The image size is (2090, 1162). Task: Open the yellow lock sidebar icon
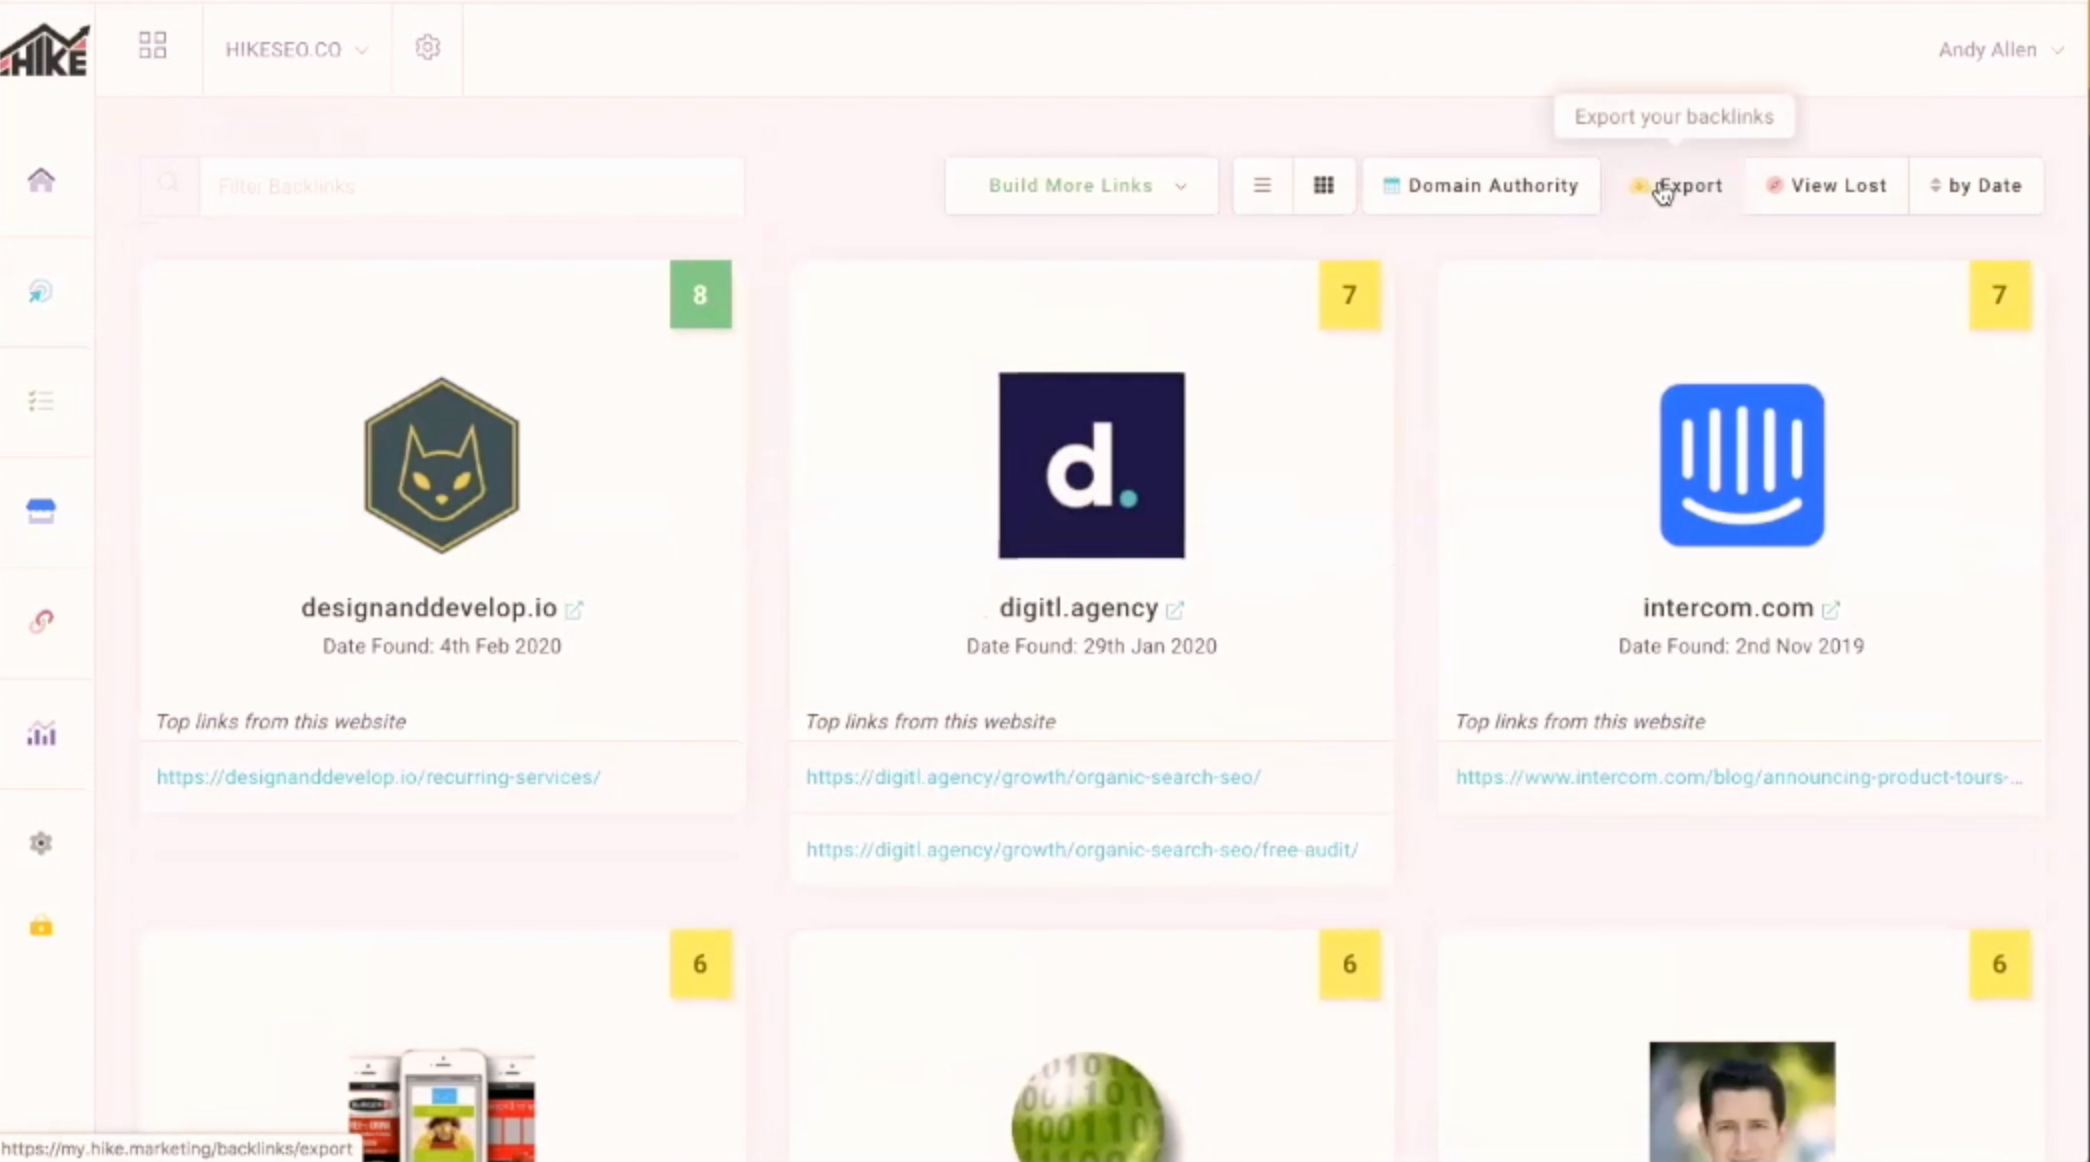41,926
